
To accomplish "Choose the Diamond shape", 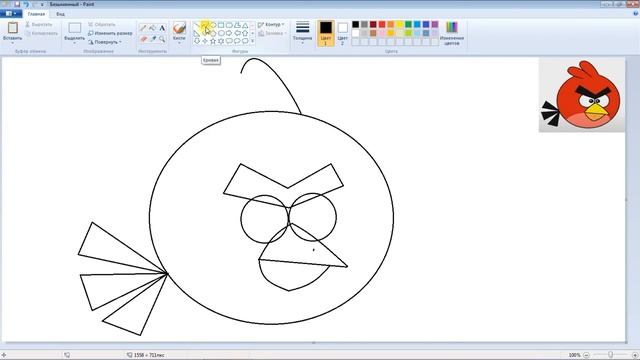I will tap(205, 33).
